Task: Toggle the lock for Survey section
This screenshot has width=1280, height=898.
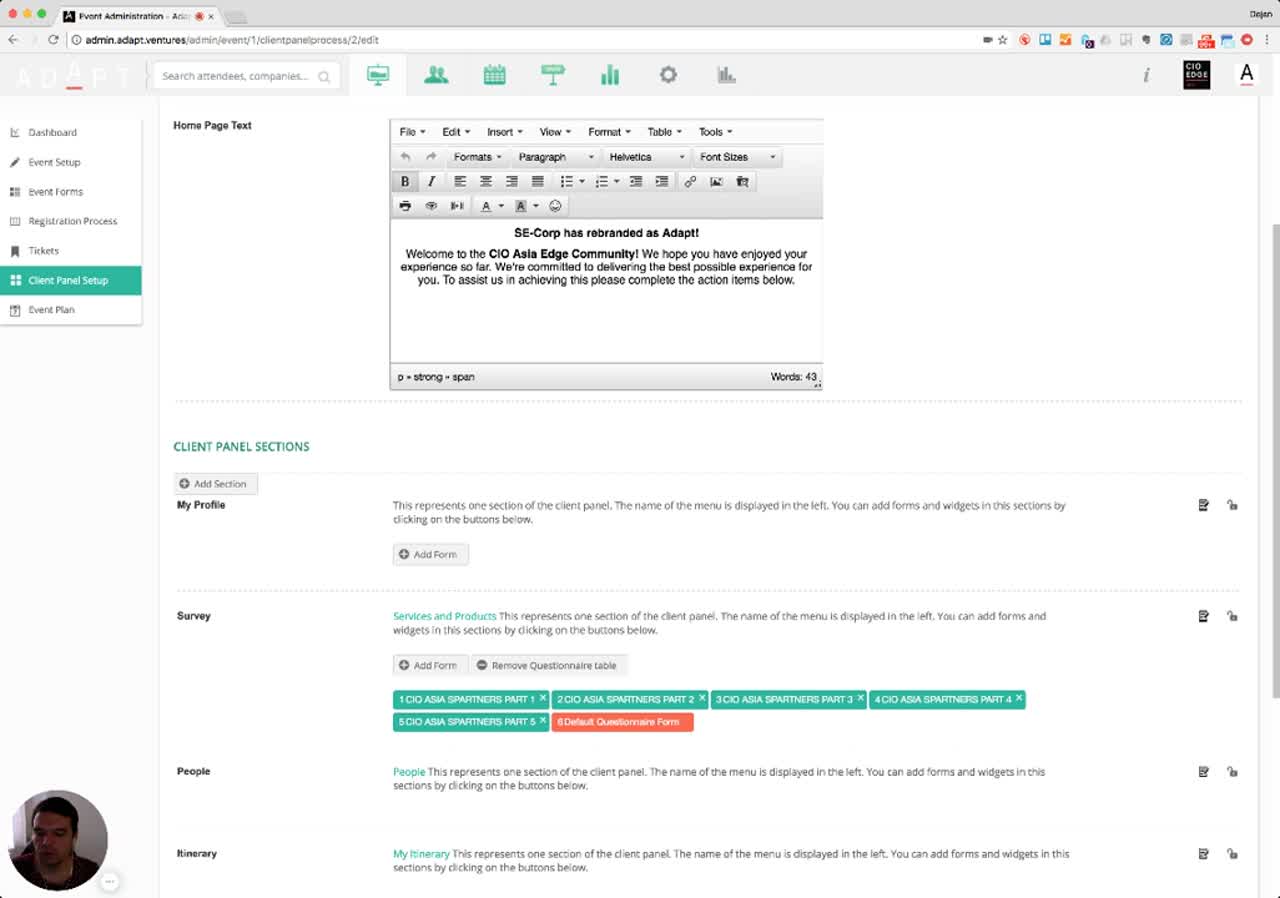Action: click(1232, 616)
